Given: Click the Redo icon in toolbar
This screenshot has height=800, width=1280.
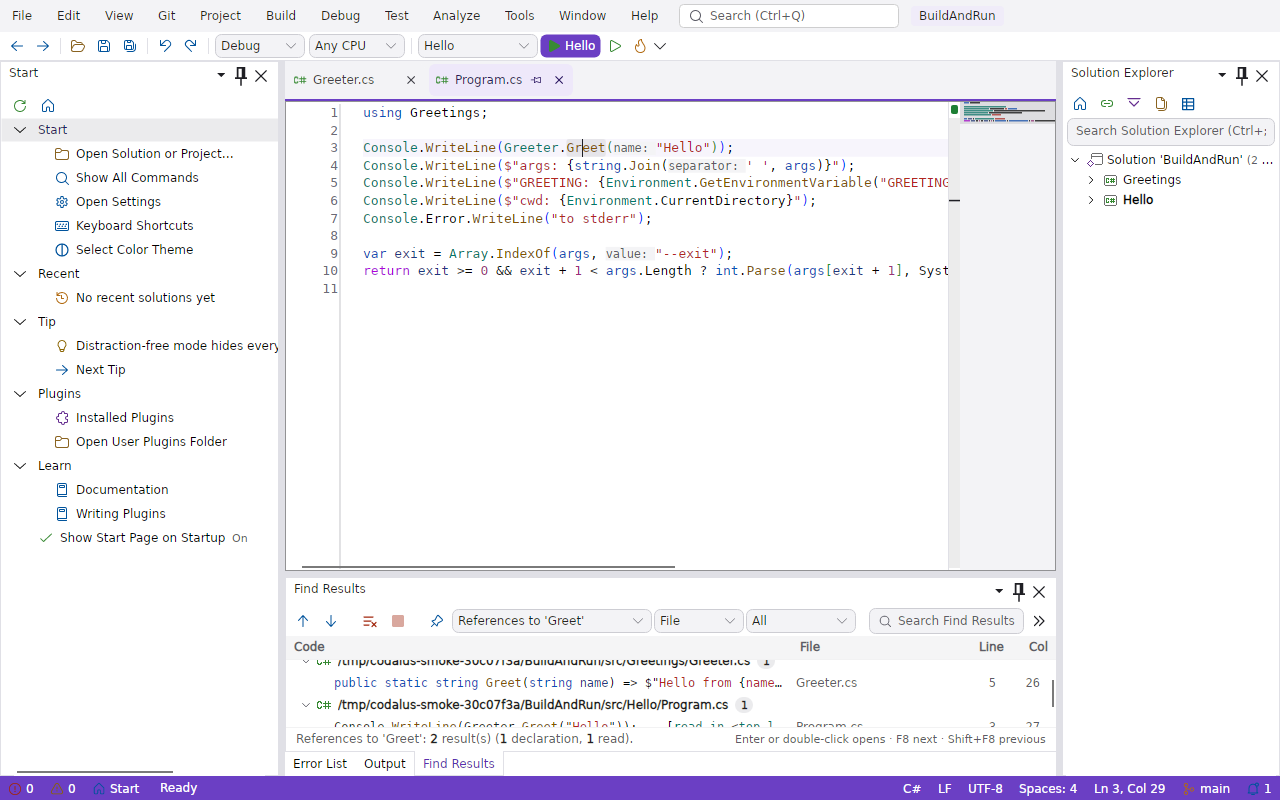Looking at the screenshot, I should click(191, 46).
